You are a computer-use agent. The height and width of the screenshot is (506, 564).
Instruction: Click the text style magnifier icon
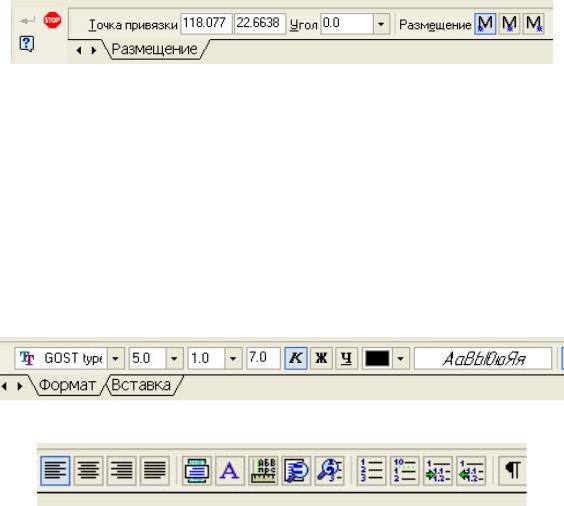pyautogui.click(x=296, y=470)
